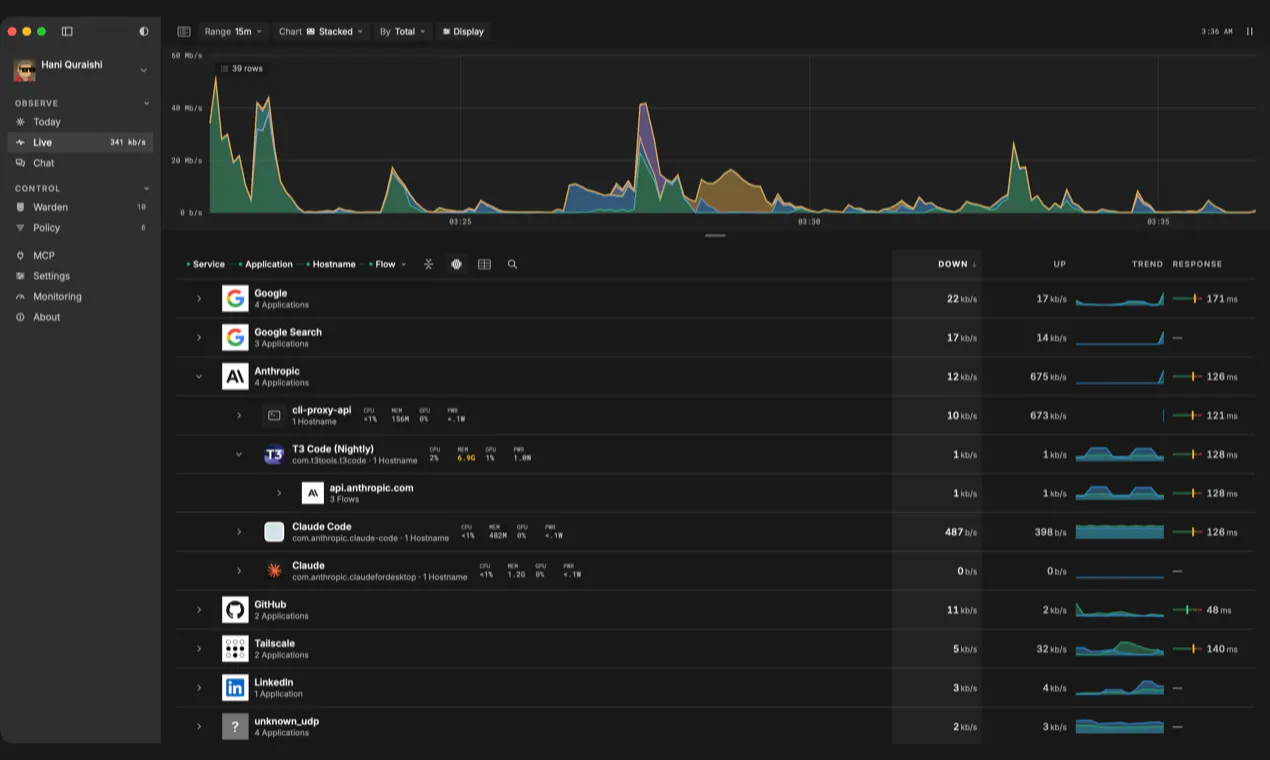The width and height of the screenshot is (1270, 760).
Task: Expand the Tailscale service row
Action: pyautogui.click(x=199, y=649)
